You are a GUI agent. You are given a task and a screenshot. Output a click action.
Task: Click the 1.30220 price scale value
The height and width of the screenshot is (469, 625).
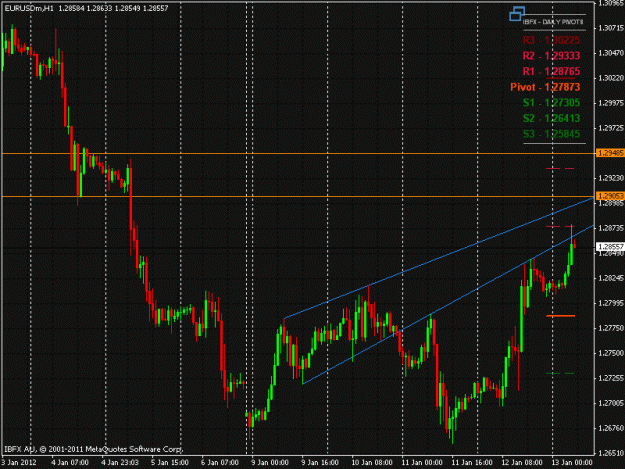[611, 78]
